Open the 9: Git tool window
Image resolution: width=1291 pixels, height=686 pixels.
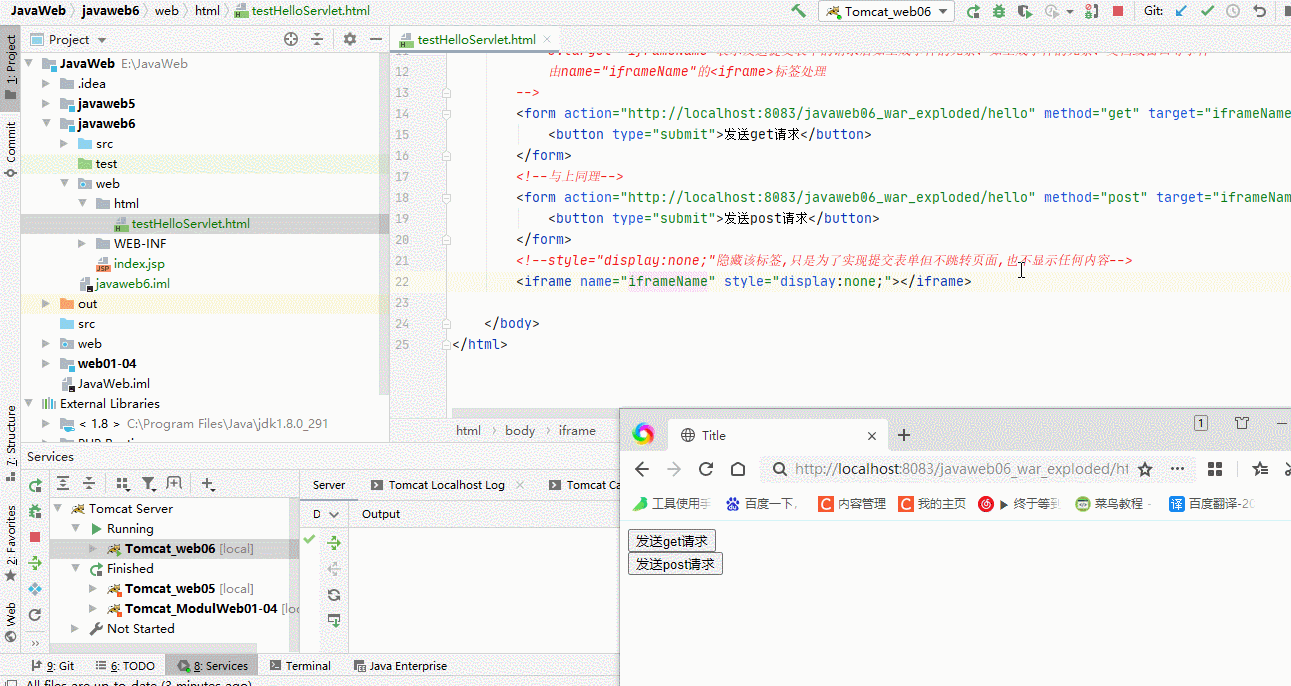point(53,666)
